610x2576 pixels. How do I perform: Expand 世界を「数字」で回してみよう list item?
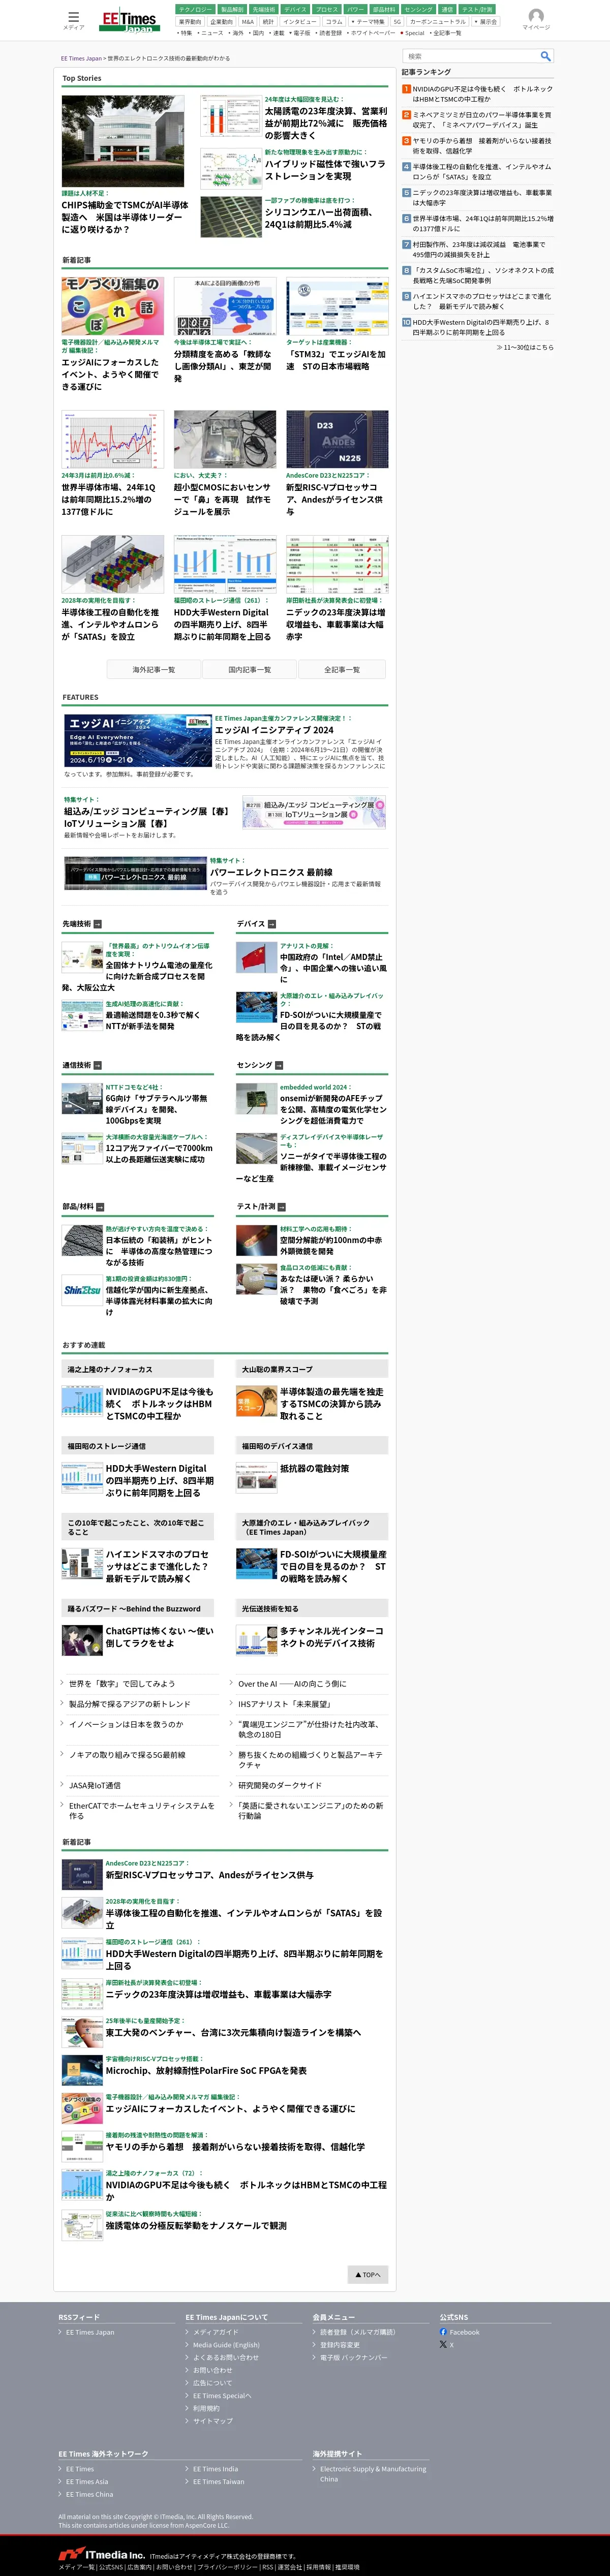tap(121, 1683)
